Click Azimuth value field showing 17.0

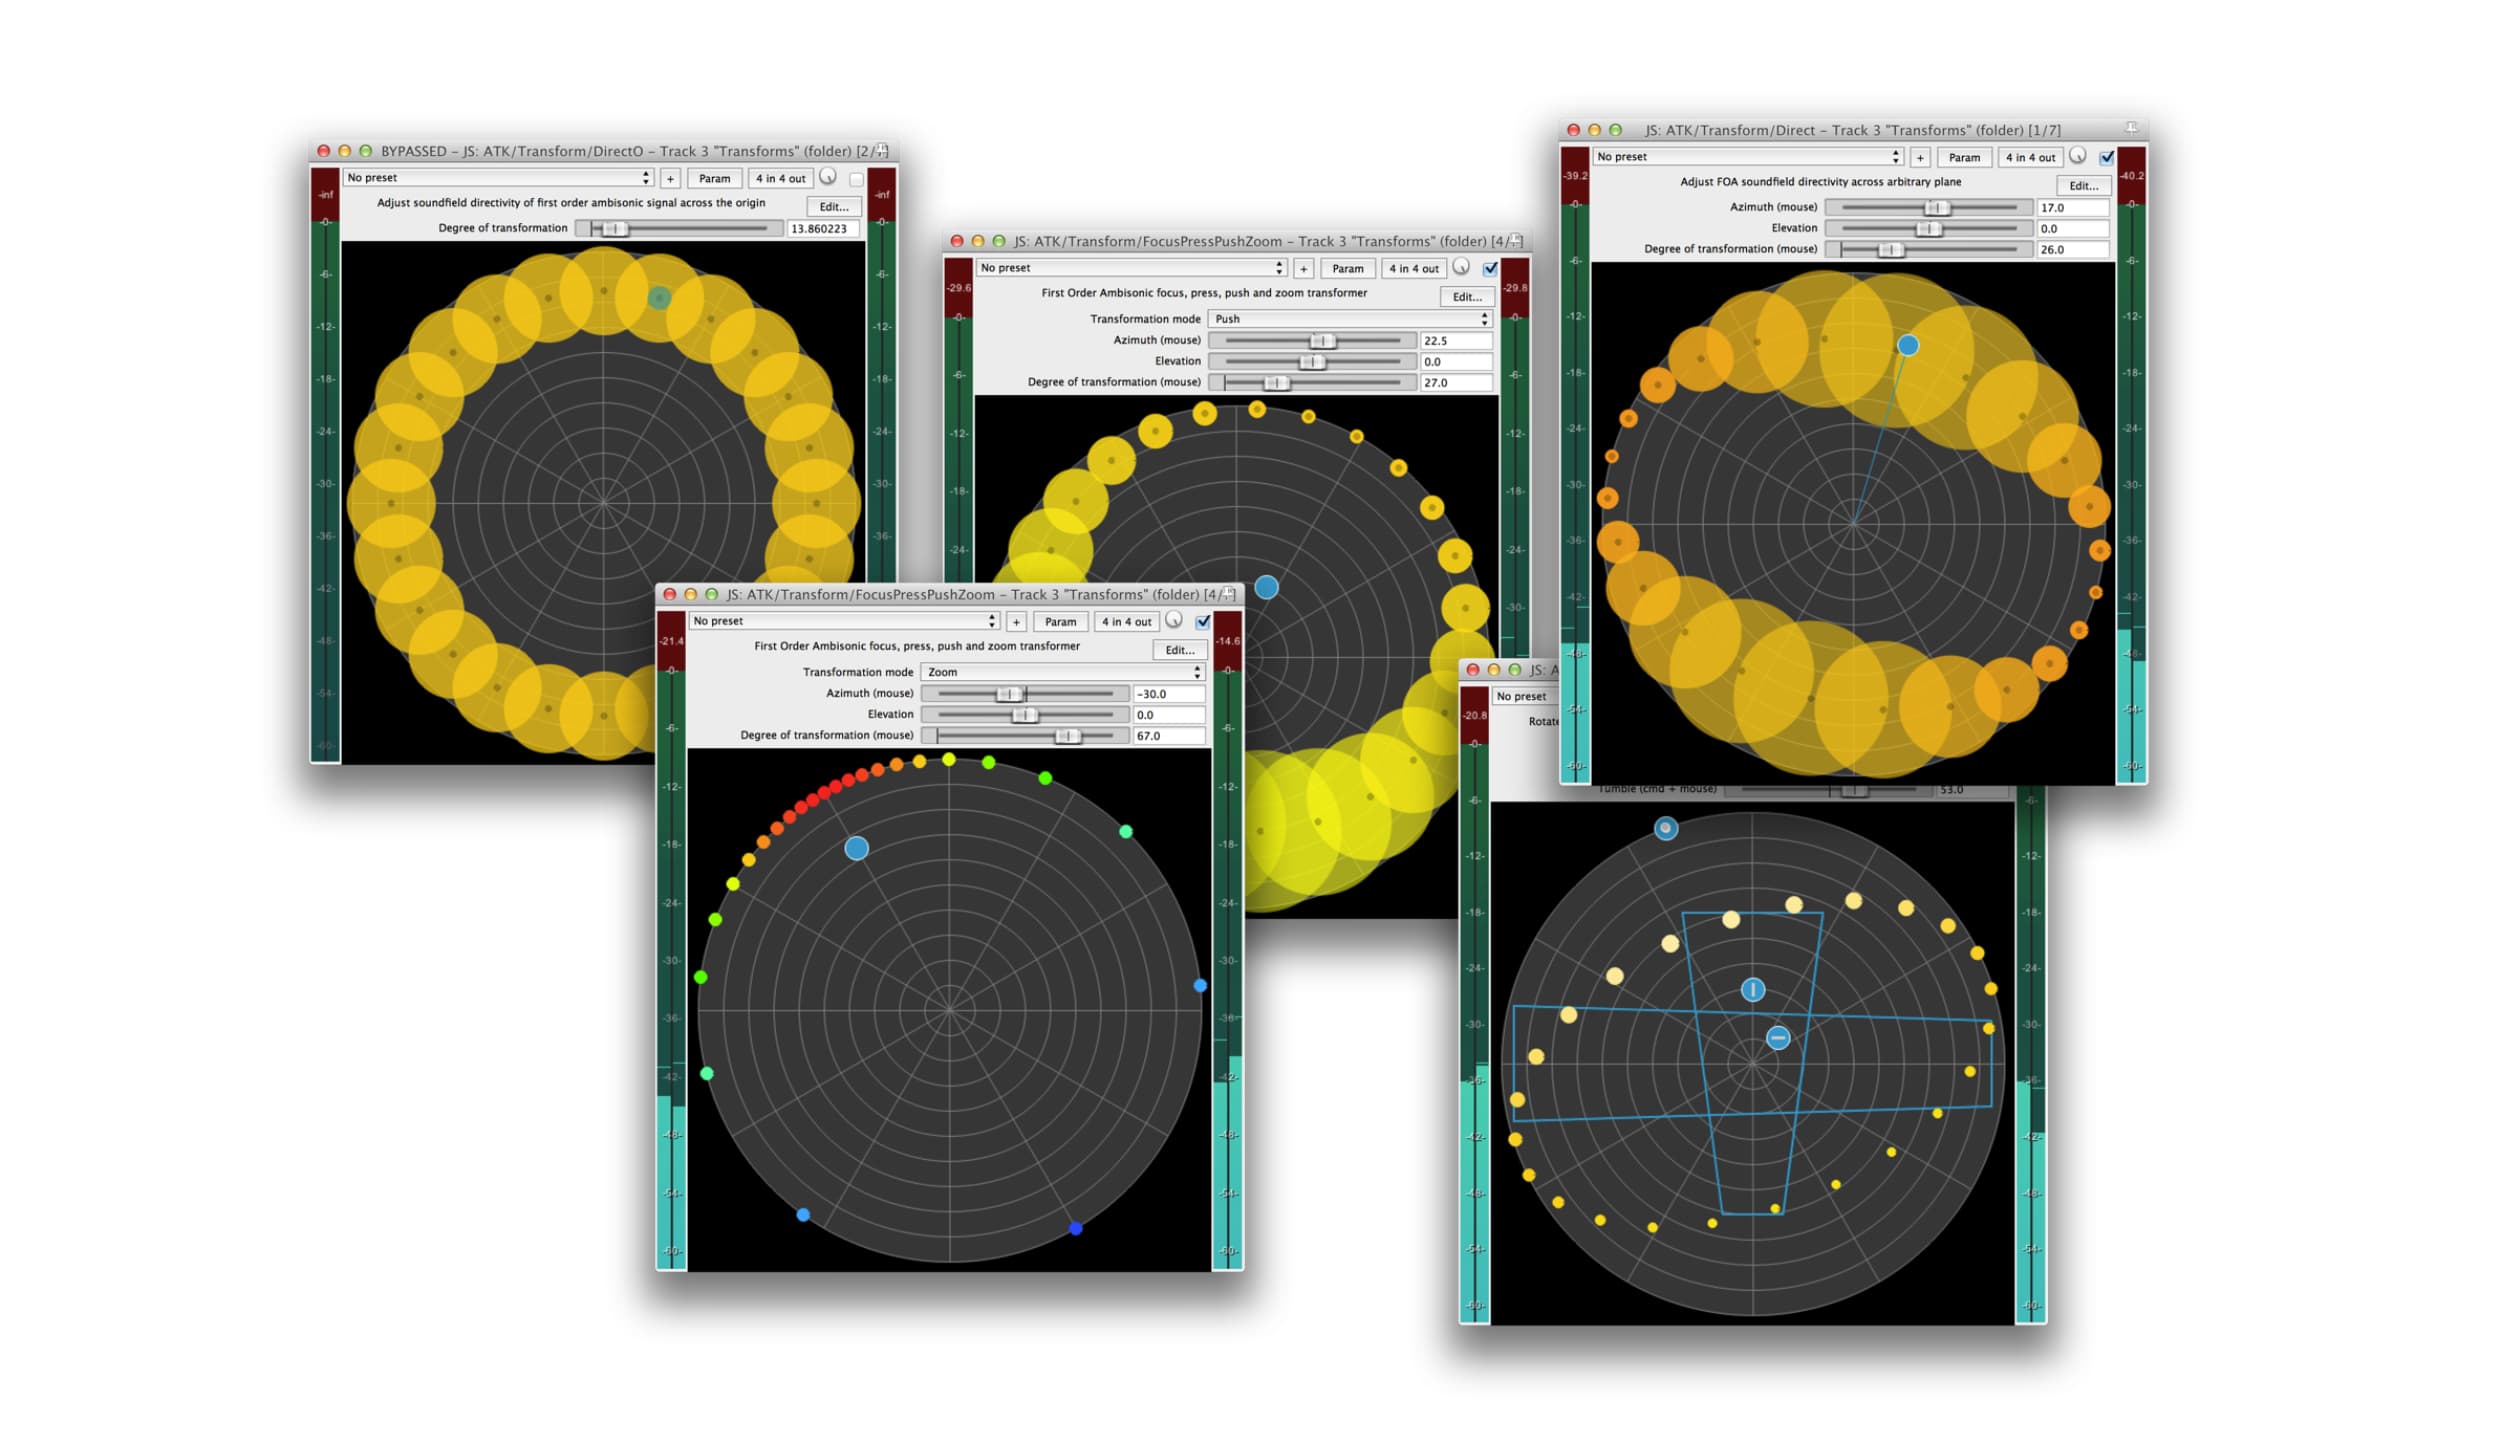(x=2074, y=208)
